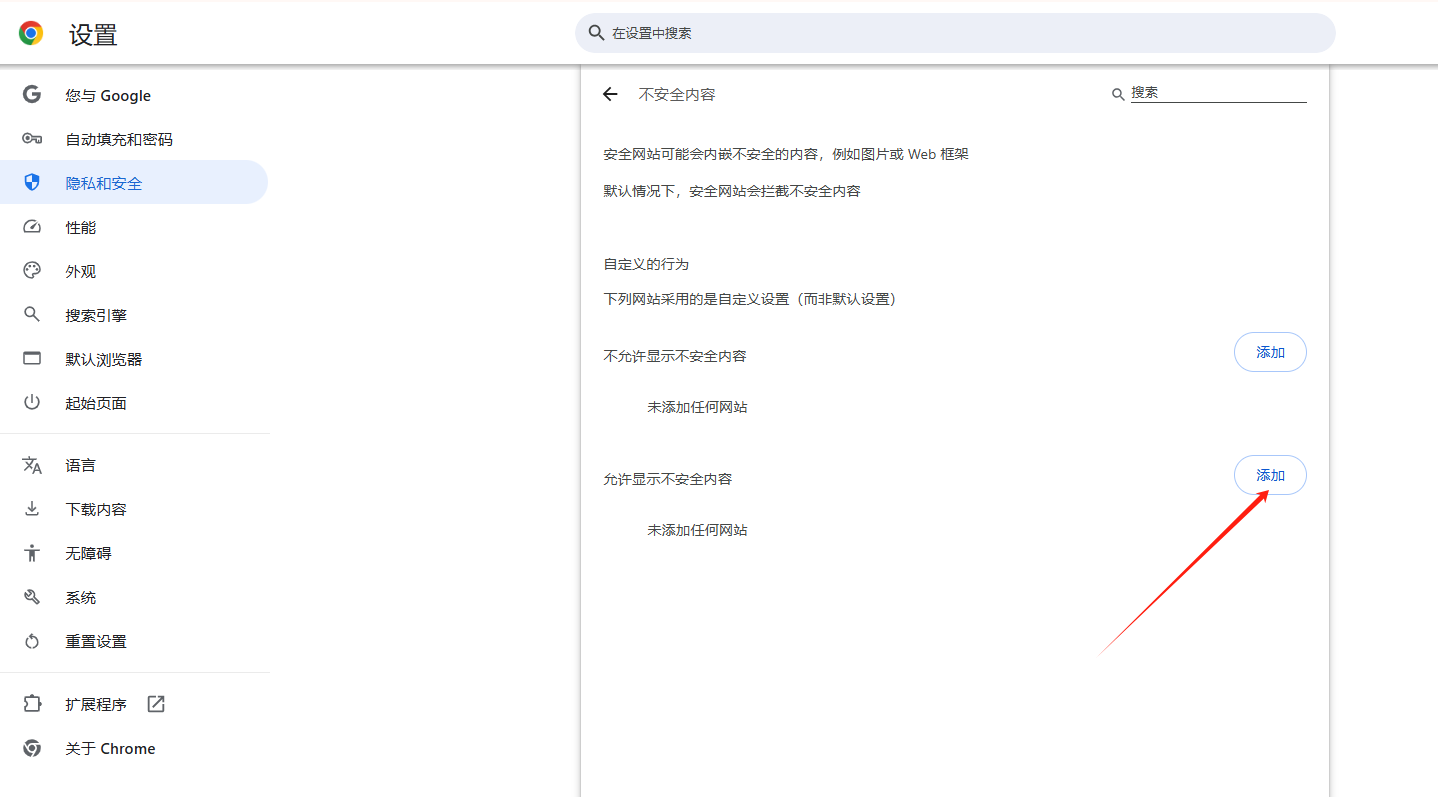Open the 语言 section

pos(134,465)
